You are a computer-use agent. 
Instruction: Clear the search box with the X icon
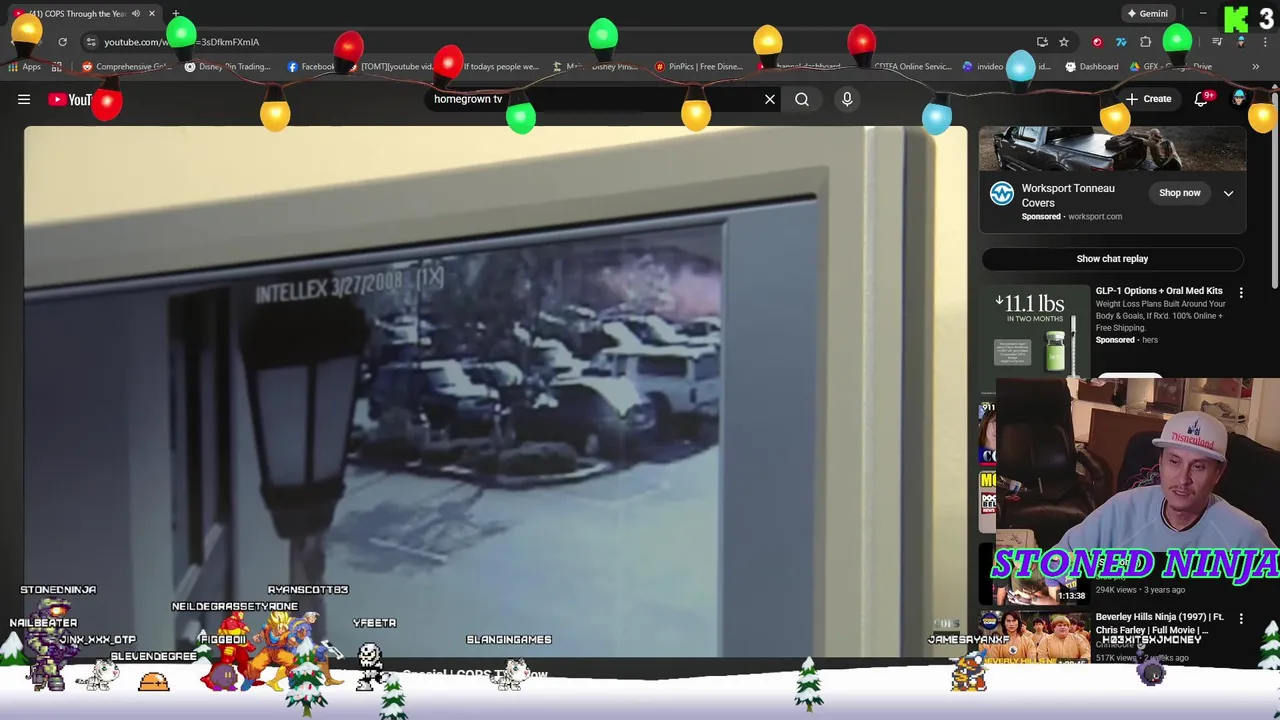tap(770, 99)
